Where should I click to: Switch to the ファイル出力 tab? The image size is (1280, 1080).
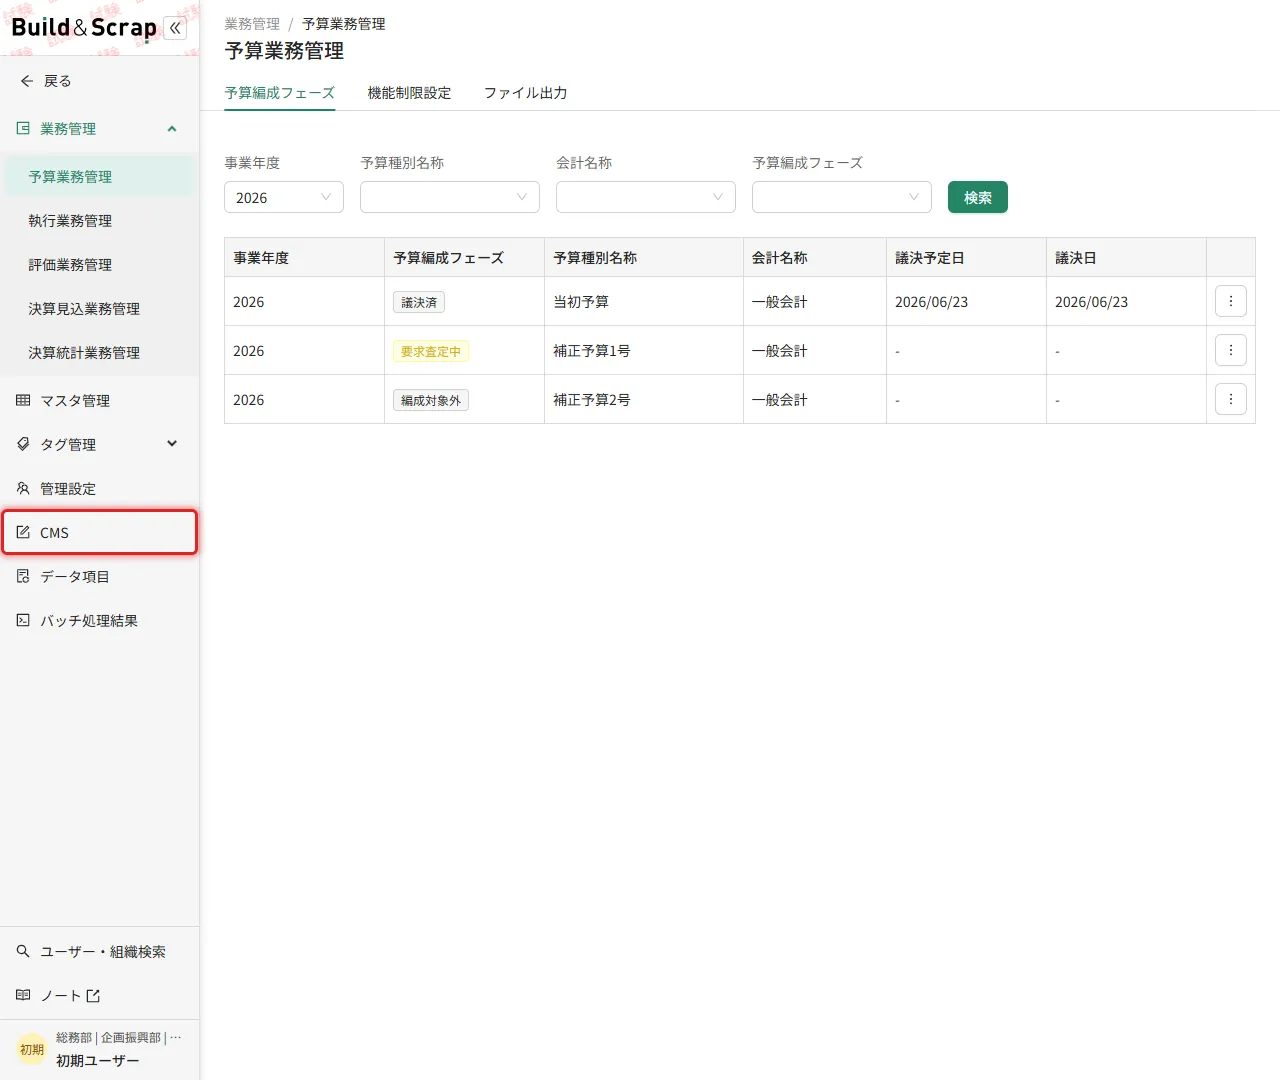pos(526,93)
